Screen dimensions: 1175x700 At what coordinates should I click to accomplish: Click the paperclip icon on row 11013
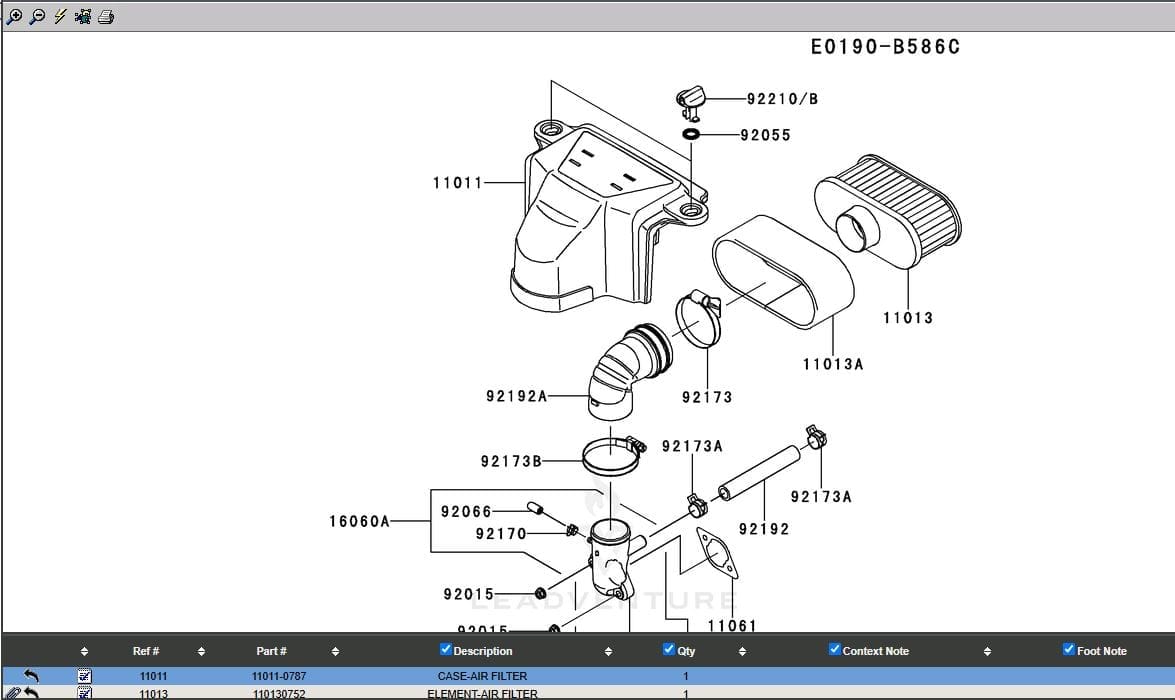[12, 693]
